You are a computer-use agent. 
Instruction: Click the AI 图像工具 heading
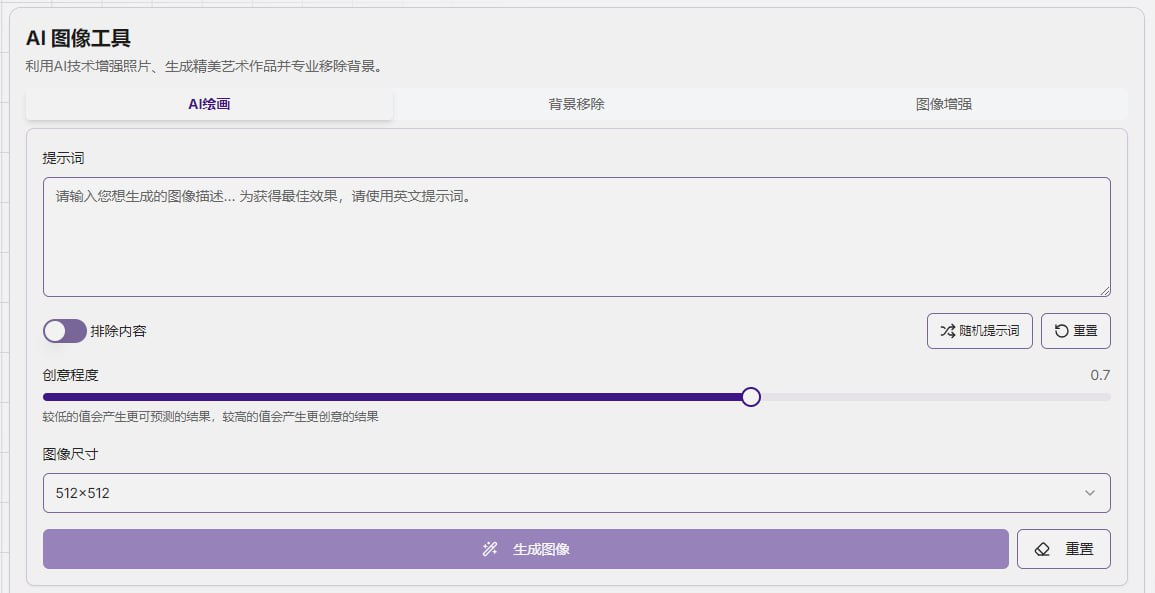(78, 39)
